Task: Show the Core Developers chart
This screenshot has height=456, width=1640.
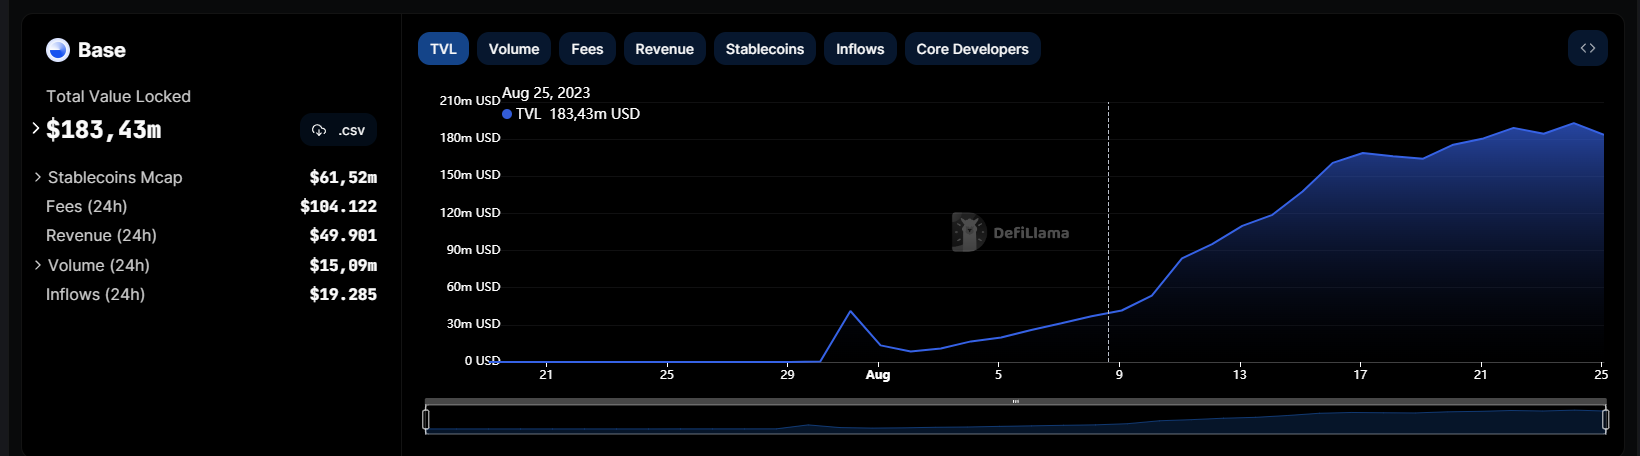Action: coord(972,49)
